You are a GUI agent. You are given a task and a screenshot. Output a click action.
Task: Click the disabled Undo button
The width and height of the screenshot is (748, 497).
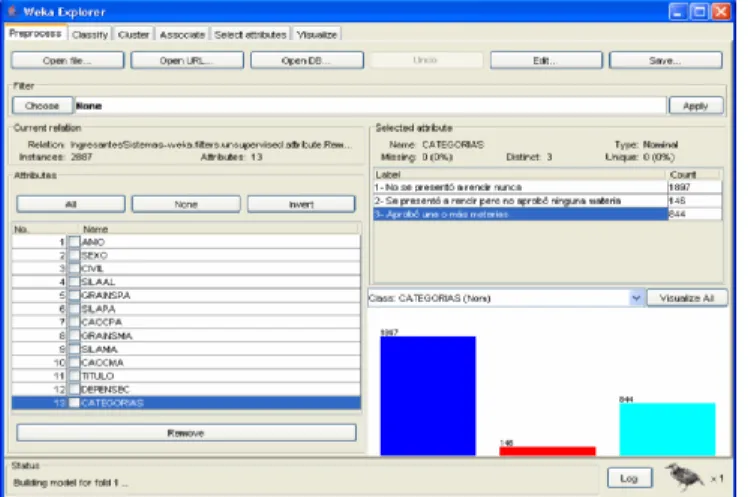tap(426, 60)
